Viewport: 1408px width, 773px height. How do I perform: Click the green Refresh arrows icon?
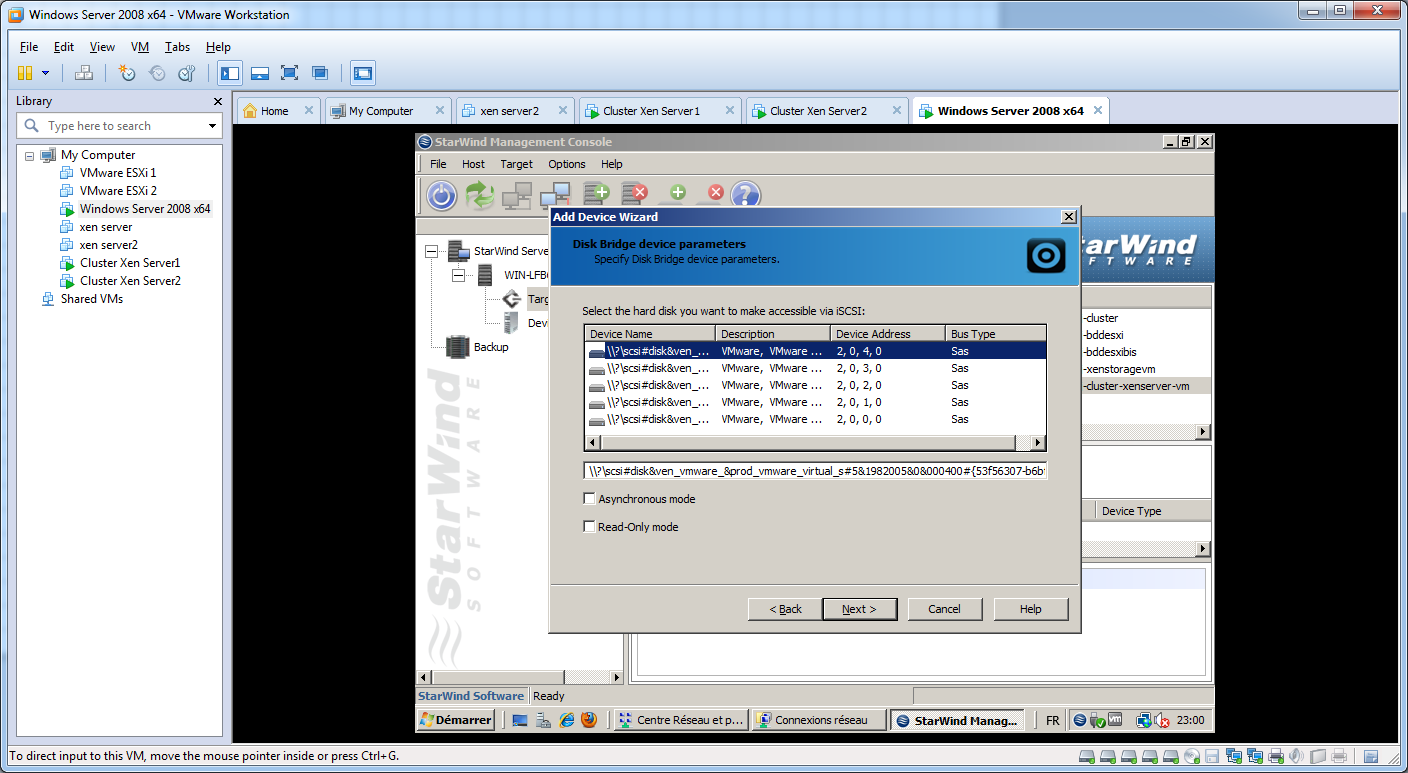tap(480, 196)
